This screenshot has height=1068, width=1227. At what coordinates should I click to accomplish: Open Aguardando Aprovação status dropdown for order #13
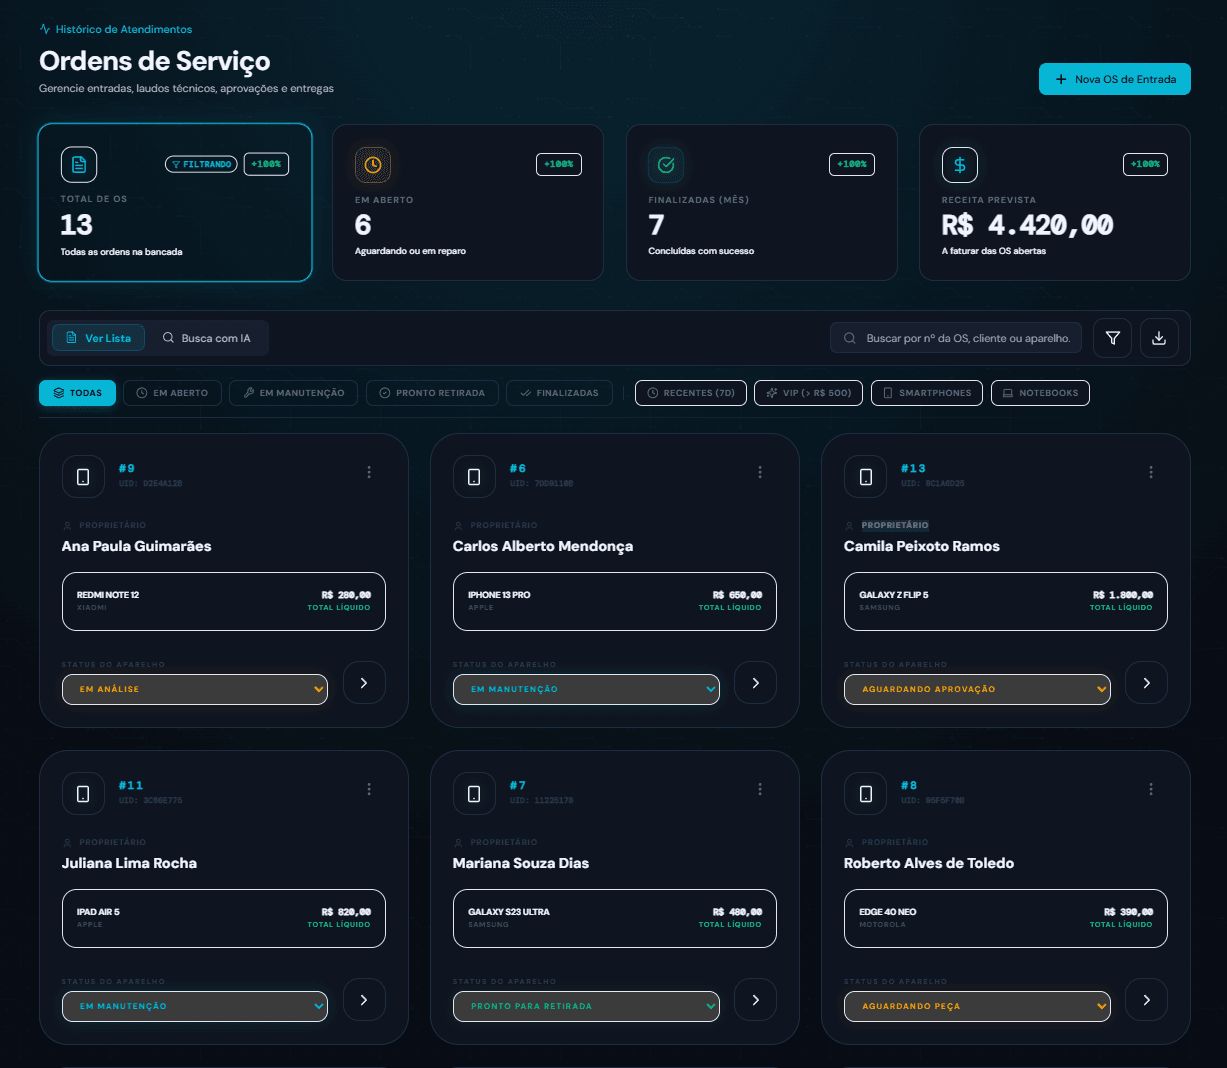tap(977, 689)
